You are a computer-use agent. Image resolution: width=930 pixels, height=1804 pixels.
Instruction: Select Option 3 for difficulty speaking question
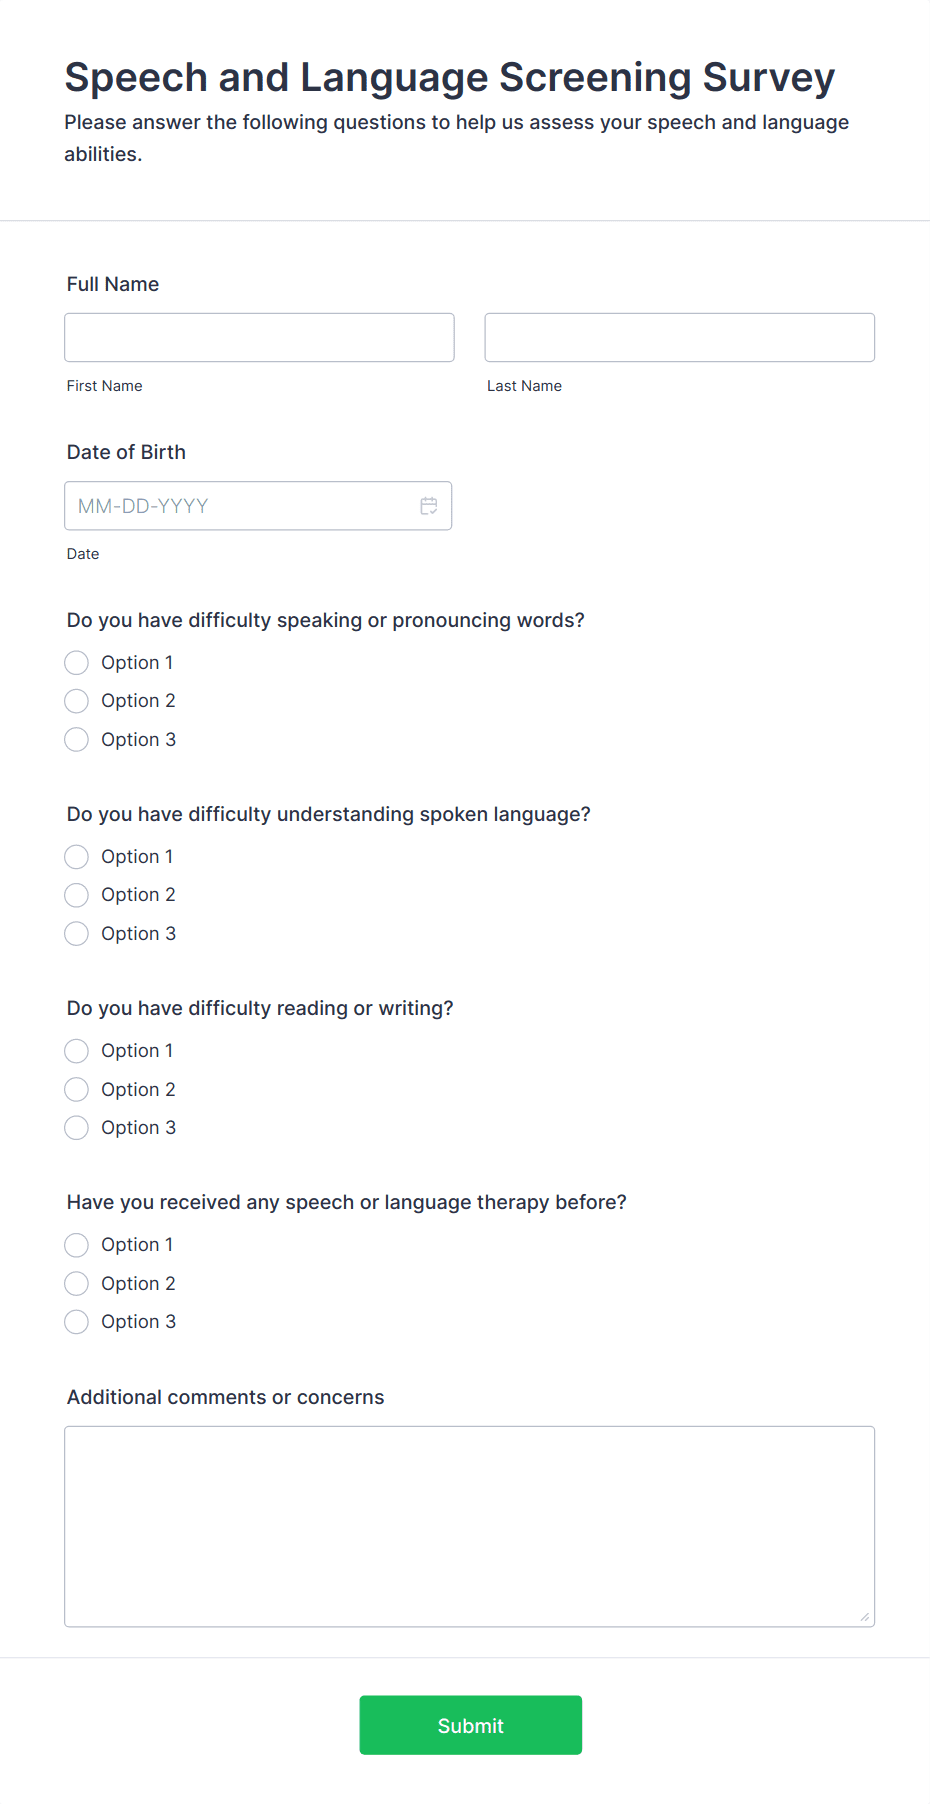(x=77, y=740)
